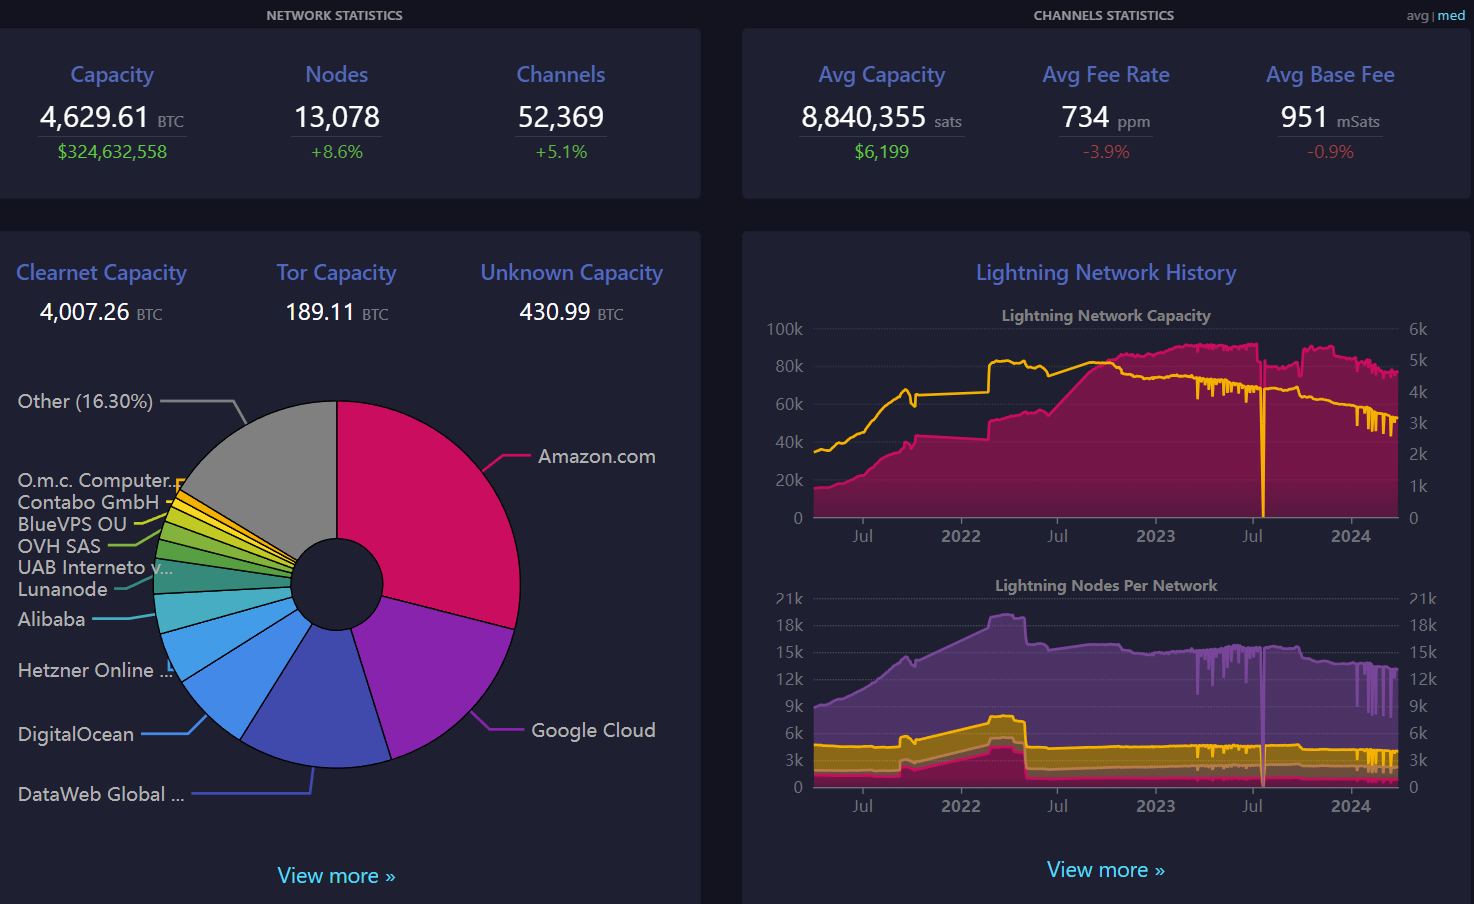
Task: Click the NETWORK STATISTICS header
Action: [x=334, y=16]
